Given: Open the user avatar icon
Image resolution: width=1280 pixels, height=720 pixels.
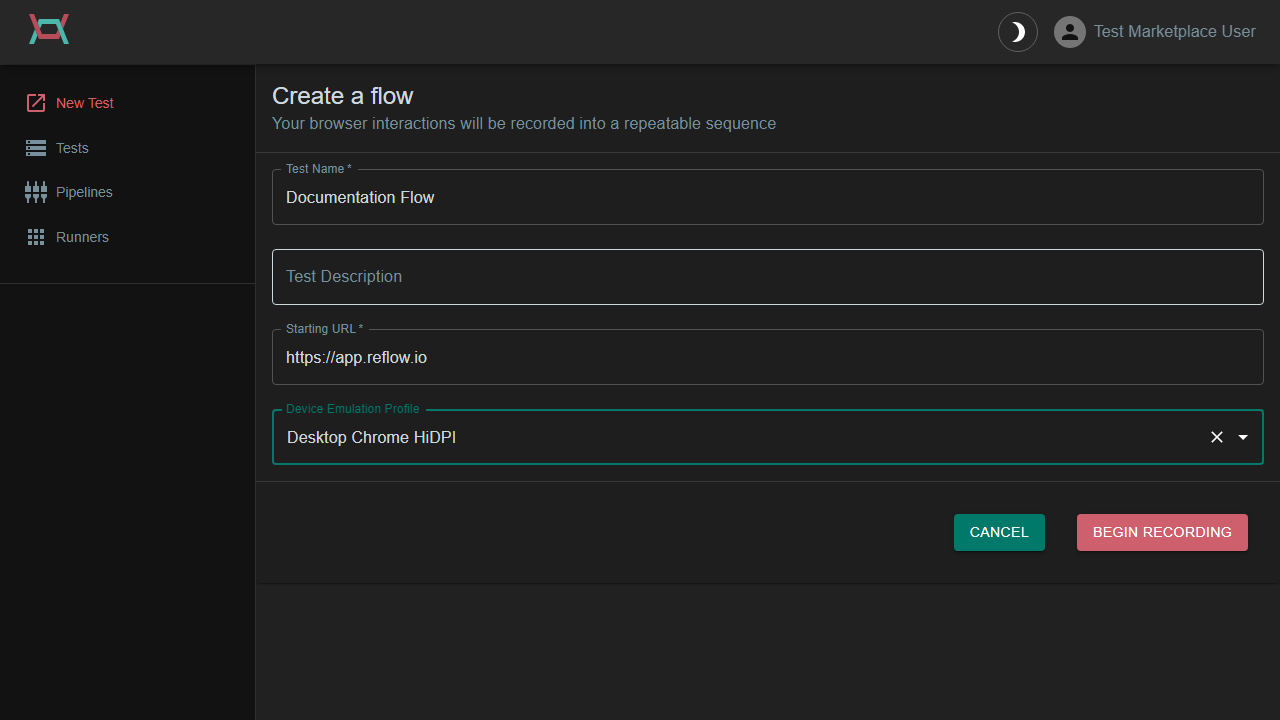Looking at the screenshot, I should click(x=1070, y=32).
